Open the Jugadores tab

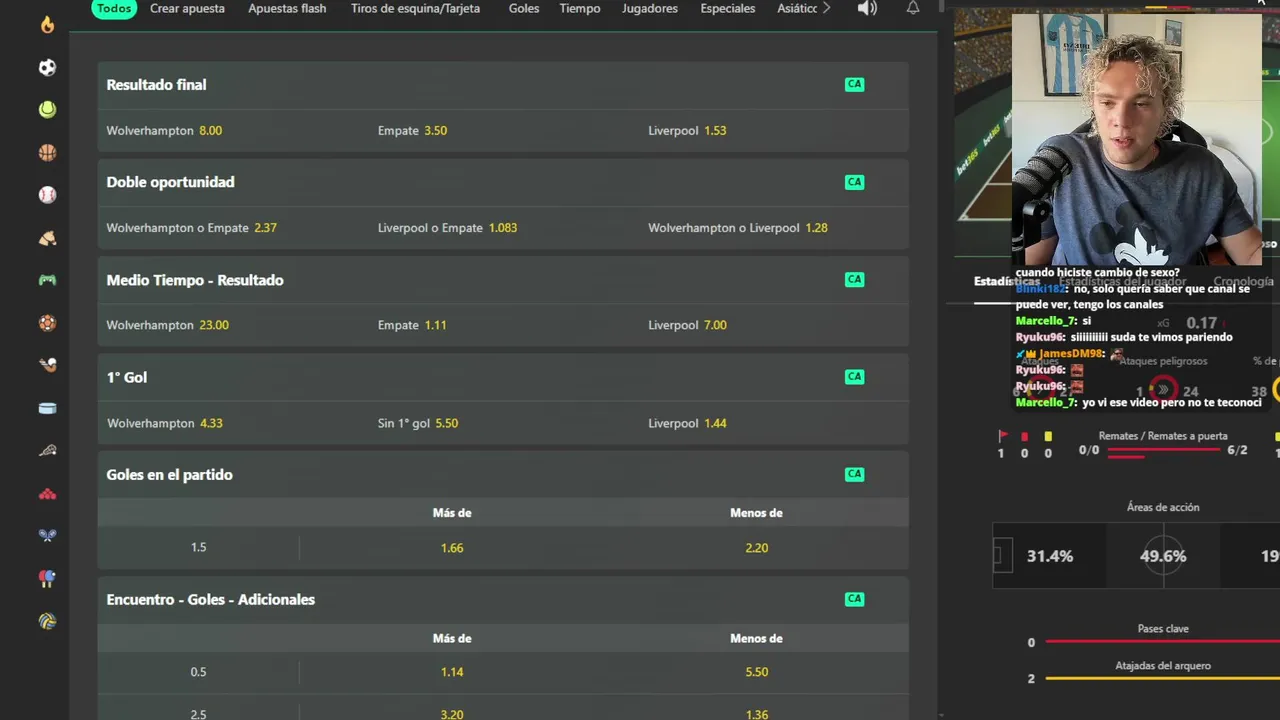click(650, 8)
